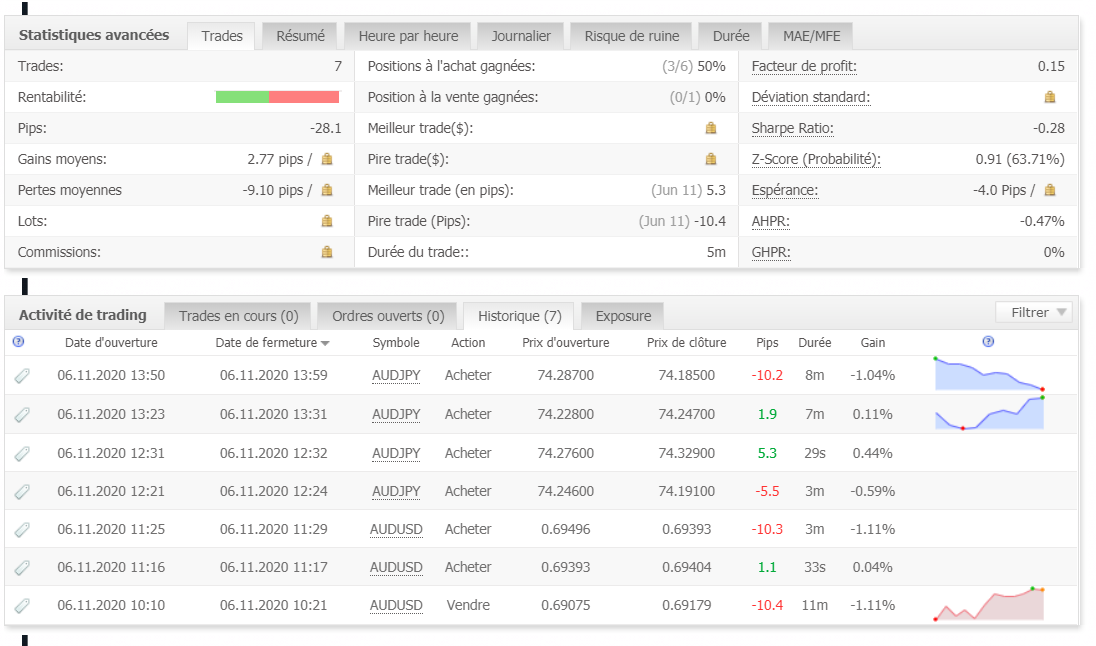
Task: Click AUDJPY symbol link in first row
Action: [396, 376]
